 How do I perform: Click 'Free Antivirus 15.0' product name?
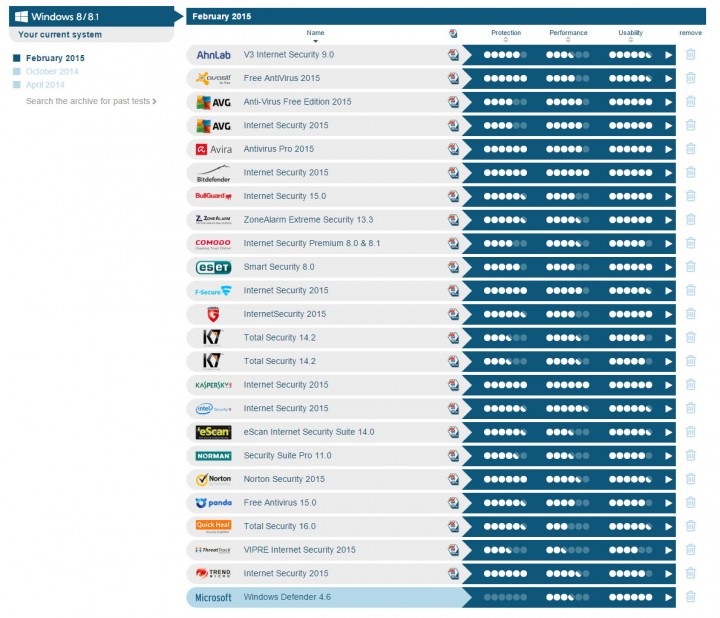click(x=280, y=503)
